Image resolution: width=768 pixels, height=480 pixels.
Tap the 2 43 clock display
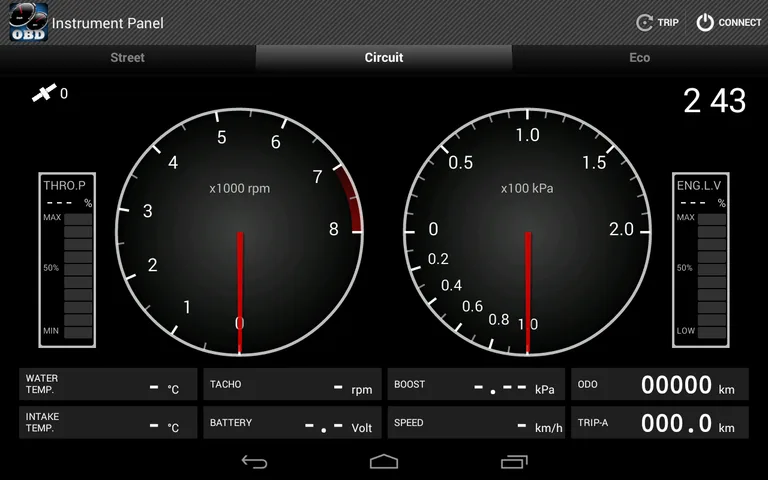coord(715,101)
